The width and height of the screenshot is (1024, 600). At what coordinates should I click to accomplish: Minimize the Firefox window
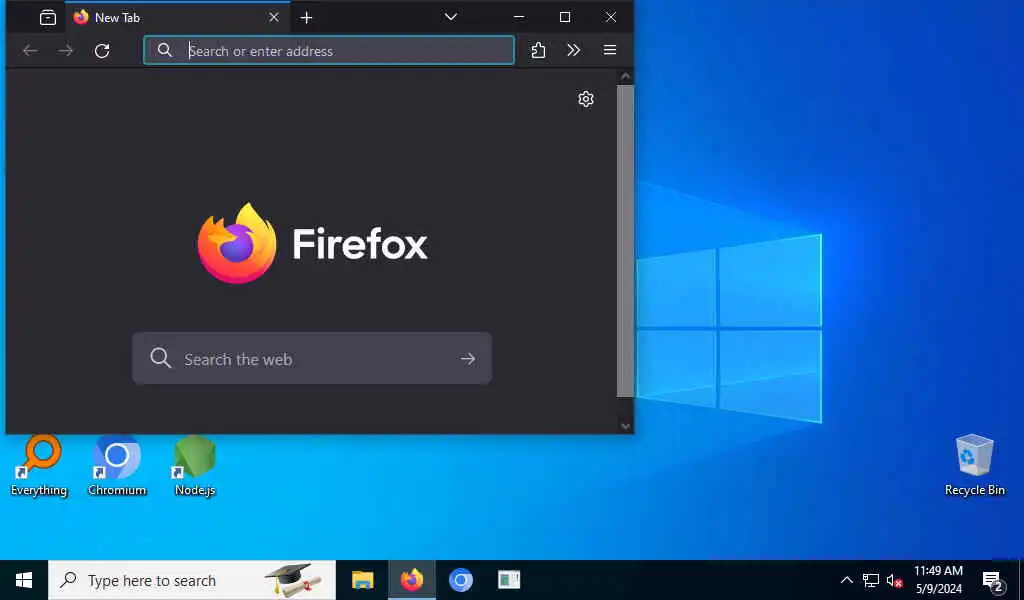click(x=519, y=17)
